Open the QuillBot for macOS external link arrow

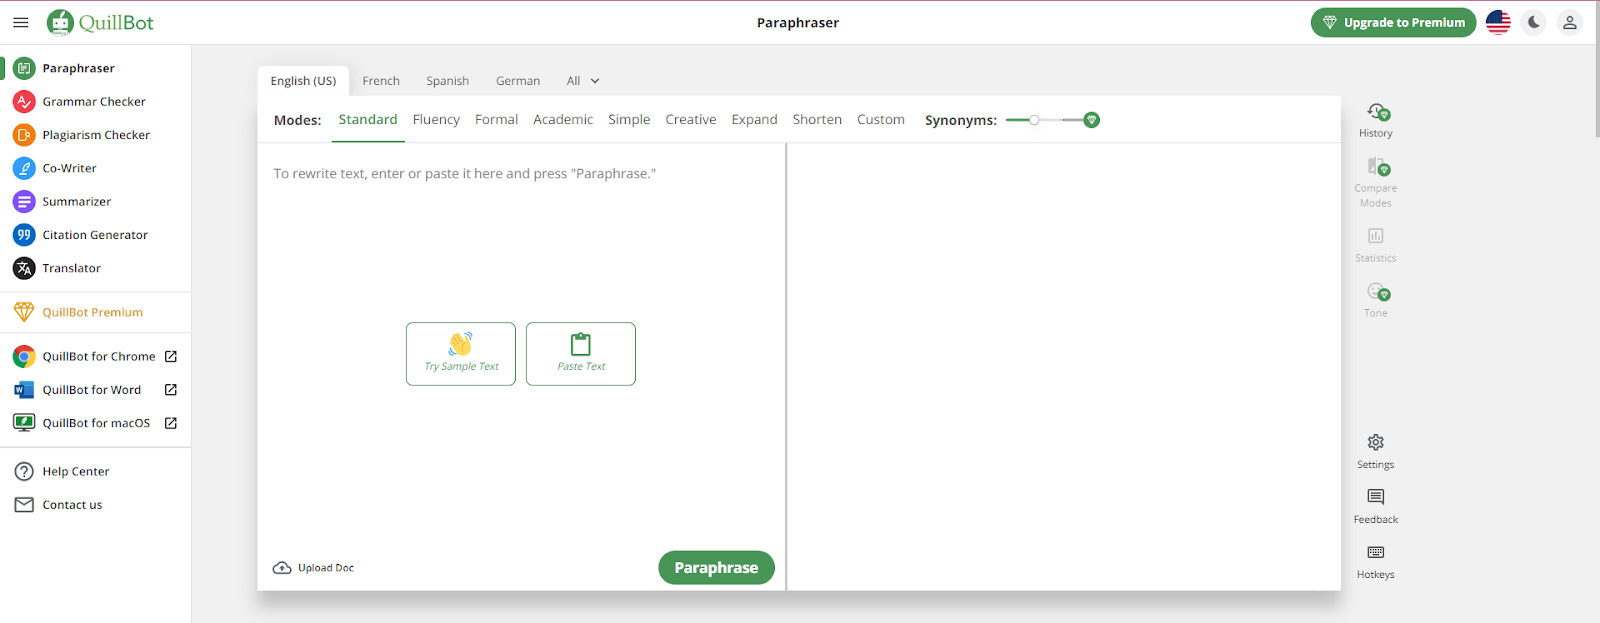click(171, 423)
